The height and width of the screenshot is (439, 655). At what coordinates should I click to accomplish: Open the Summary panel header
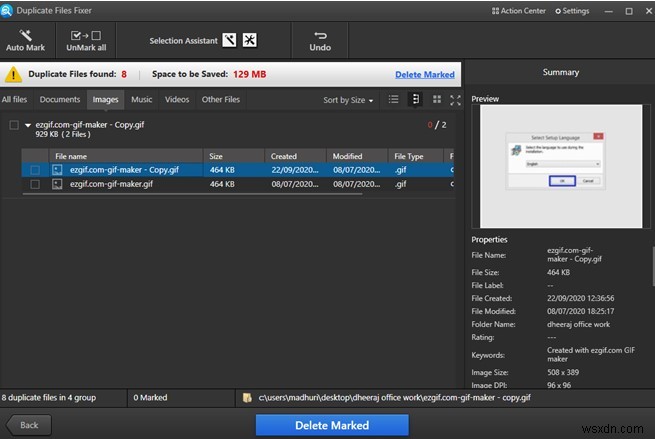point(560,72)
